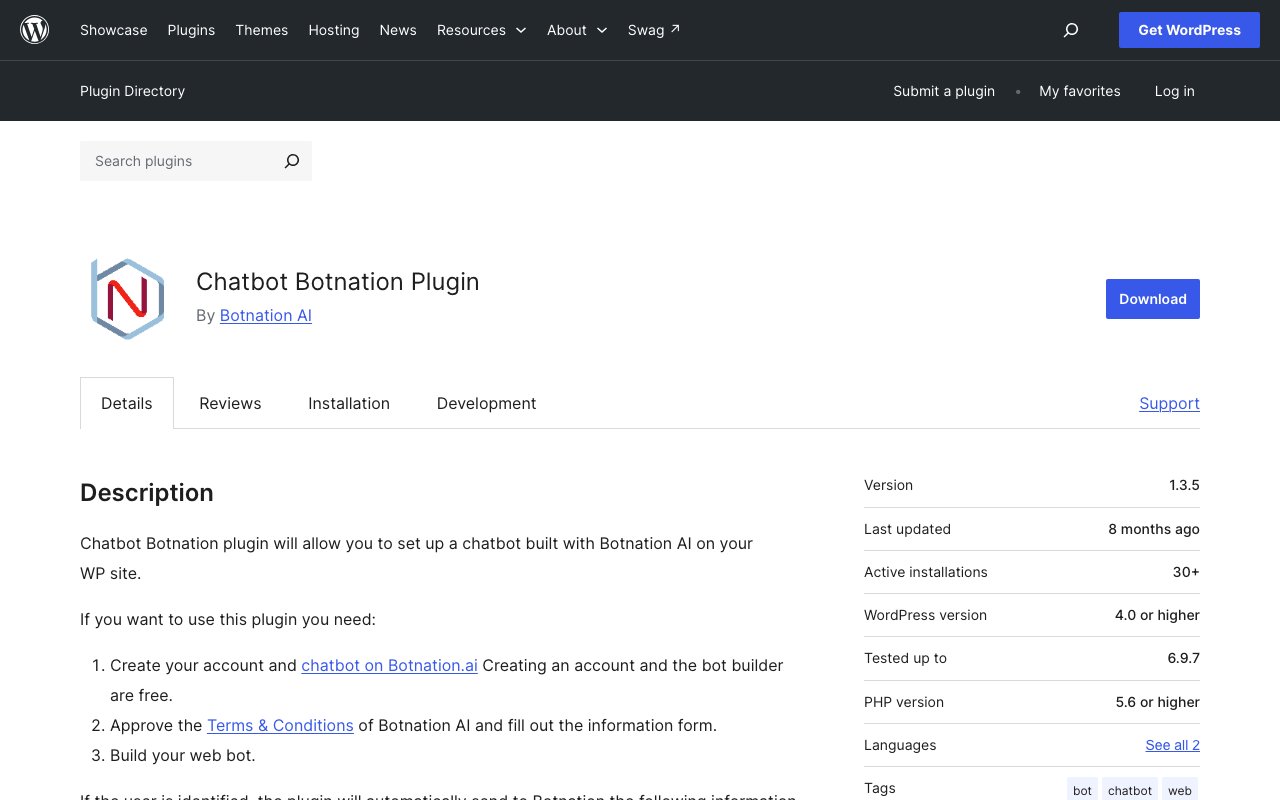Click the chatbot tag
Screen dimensions: 1280x800
tap(1130, 790)
